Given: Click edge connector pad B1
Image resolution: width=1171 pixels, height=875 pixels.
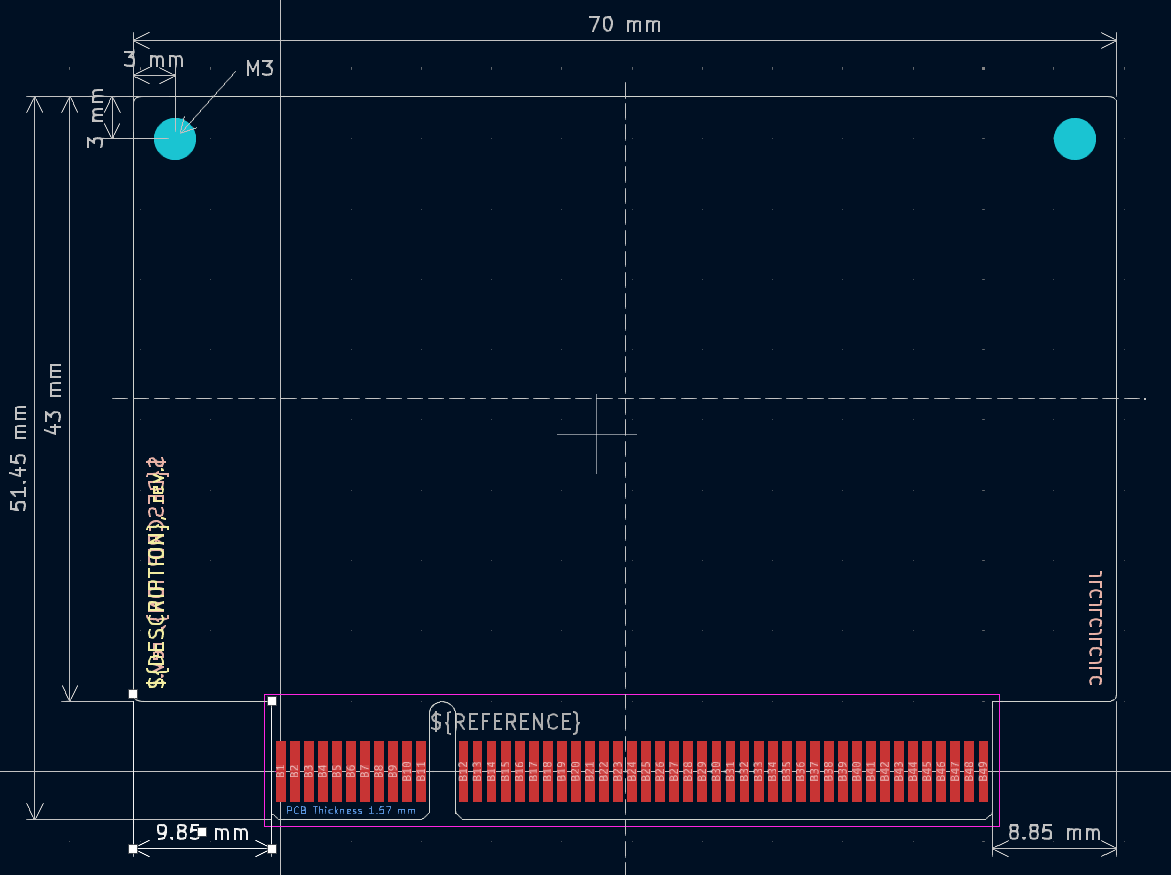Looking at the screenshot, I should click(x=281, y=771).
